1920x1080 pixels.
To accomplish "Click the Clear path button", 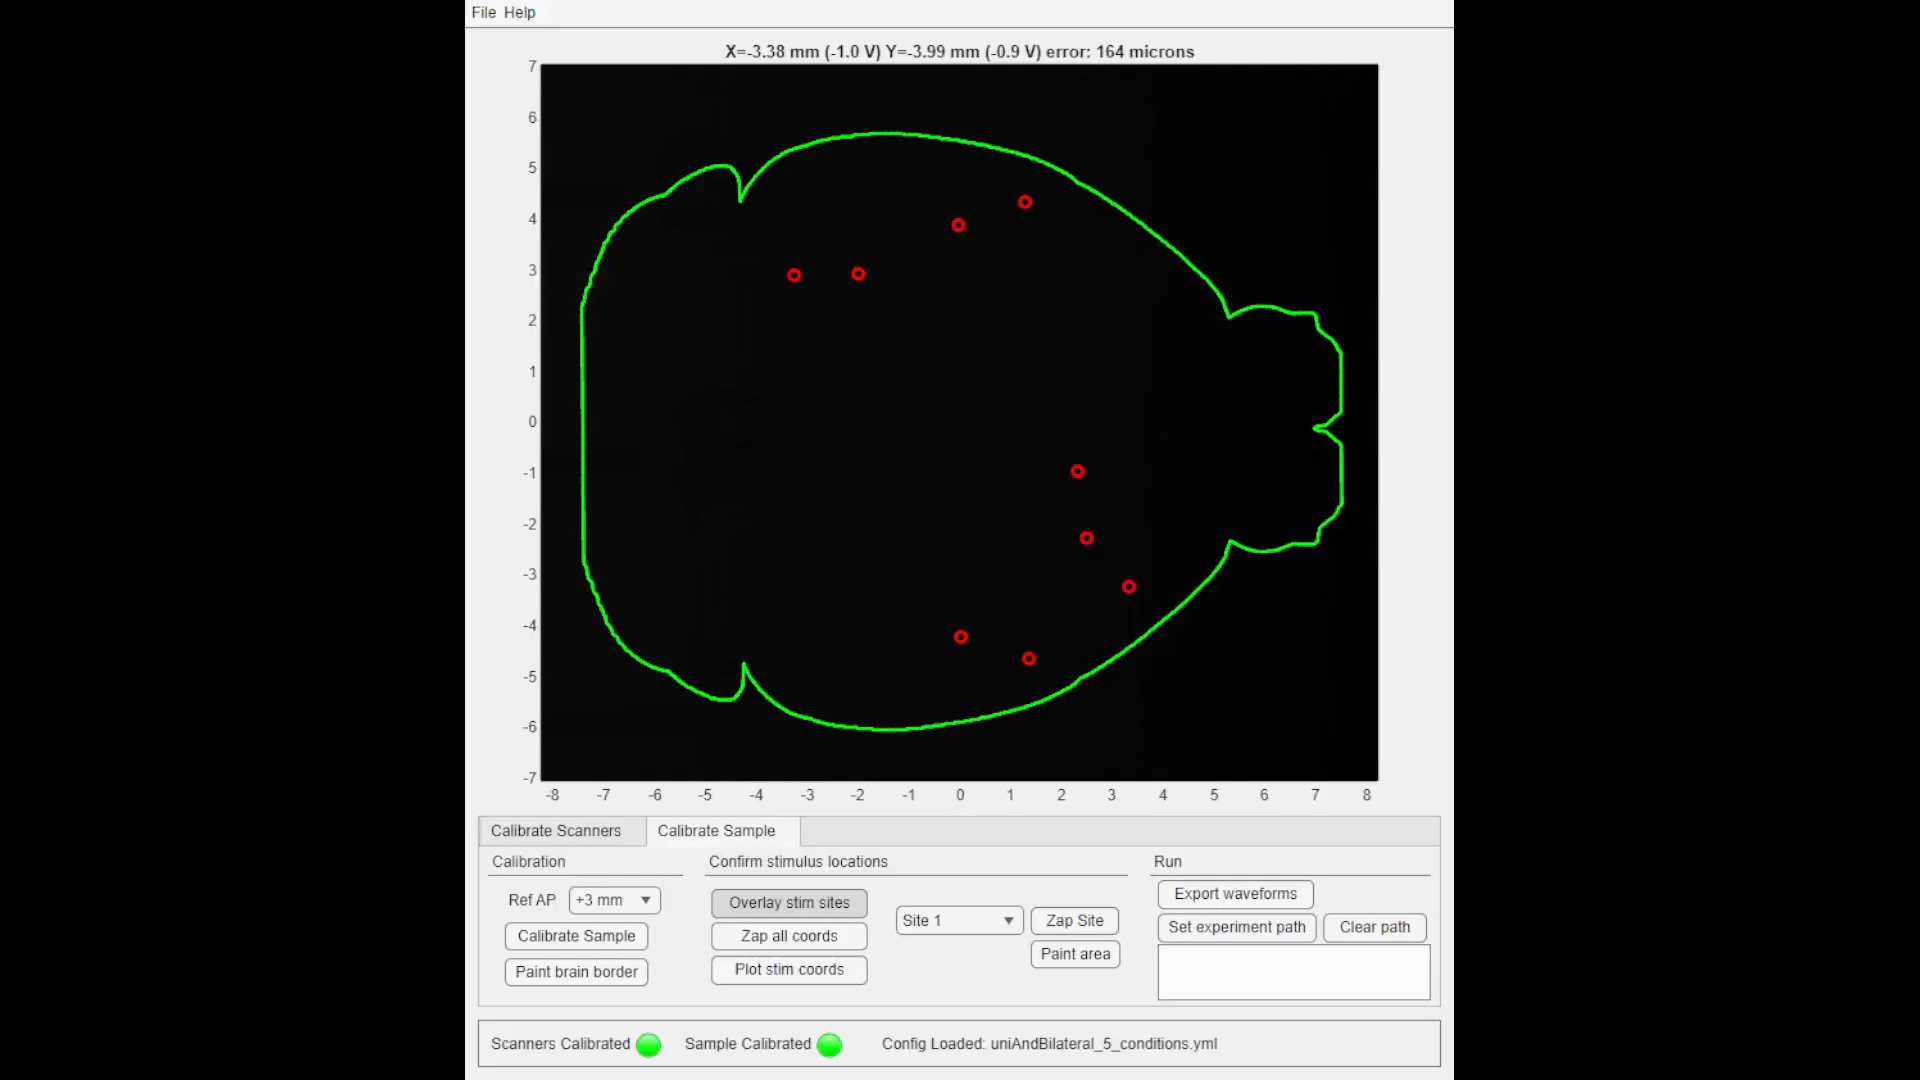I will coord(1375,927).
